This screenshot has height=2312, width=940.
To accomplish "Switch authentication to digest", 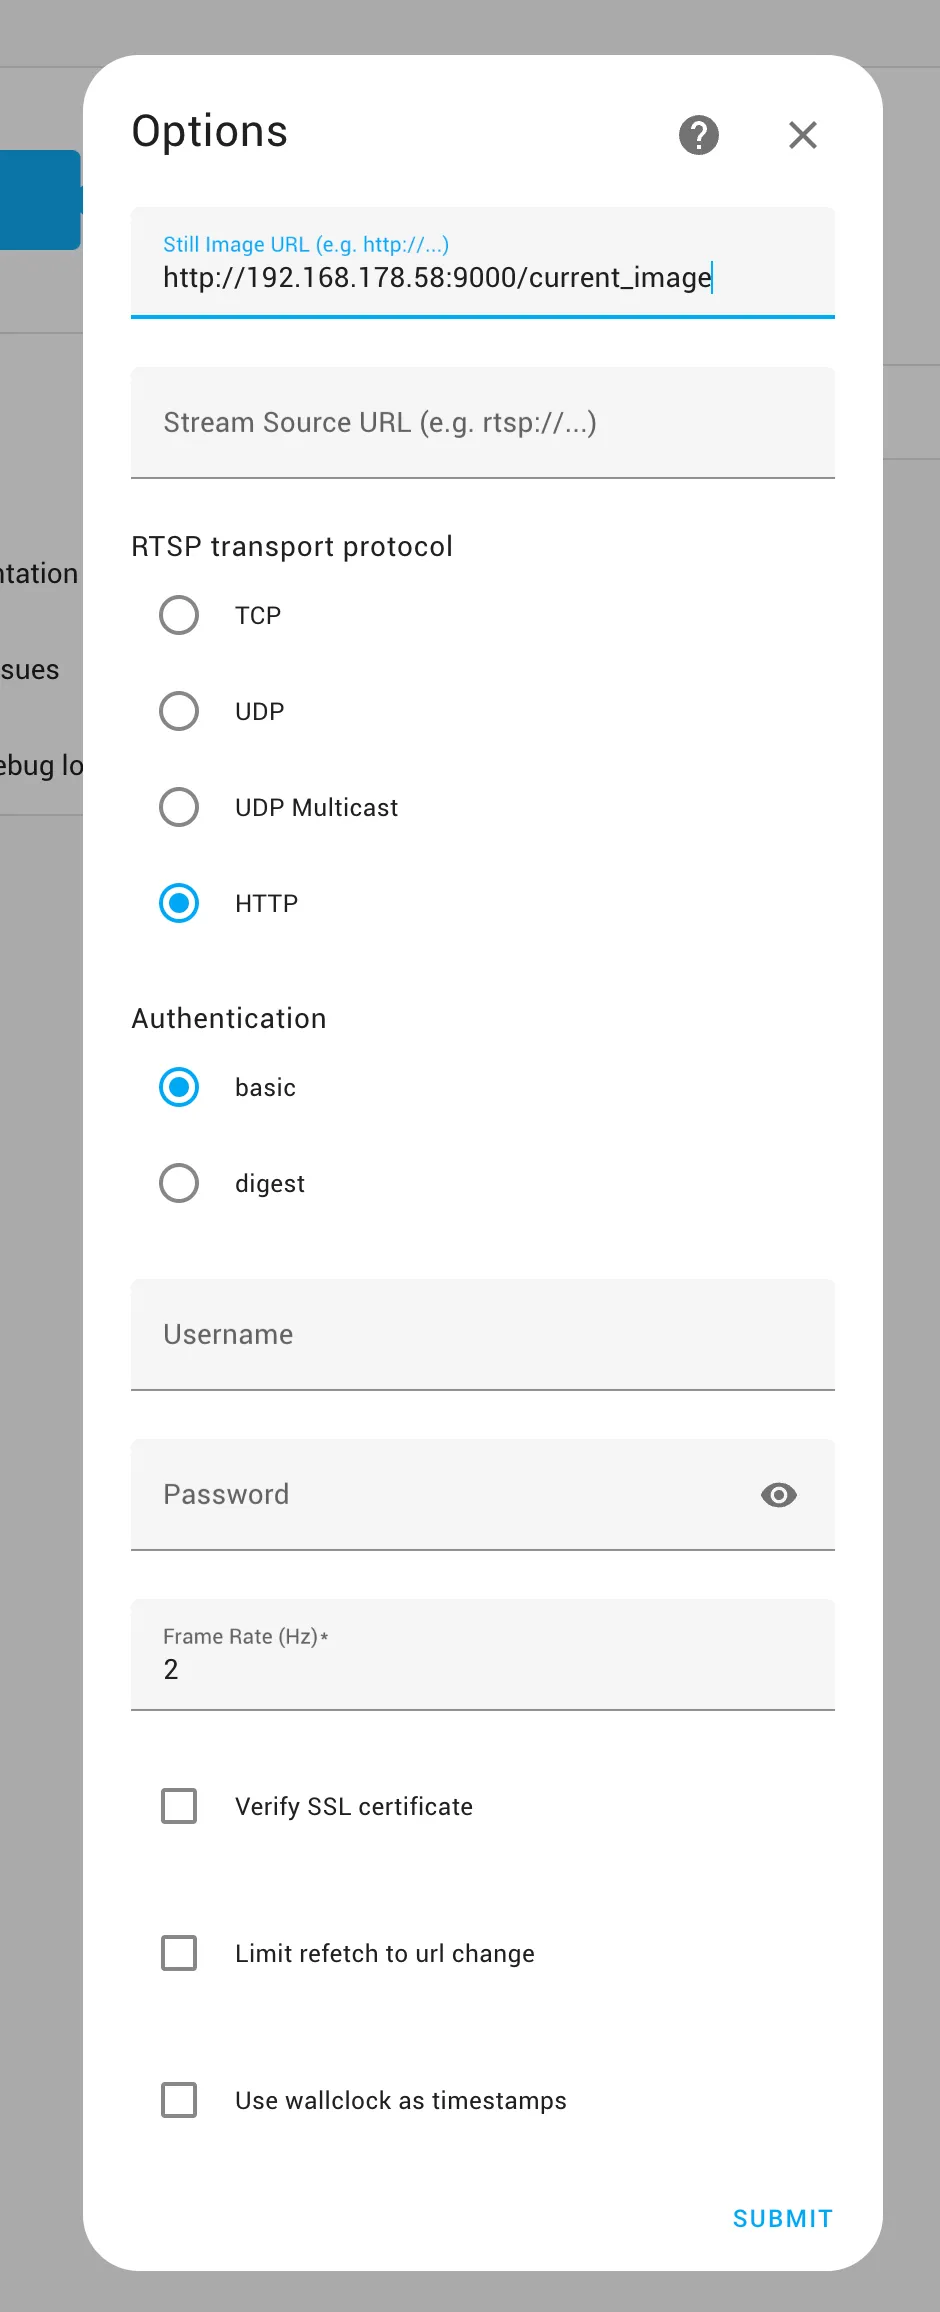I will [179, 1183].
